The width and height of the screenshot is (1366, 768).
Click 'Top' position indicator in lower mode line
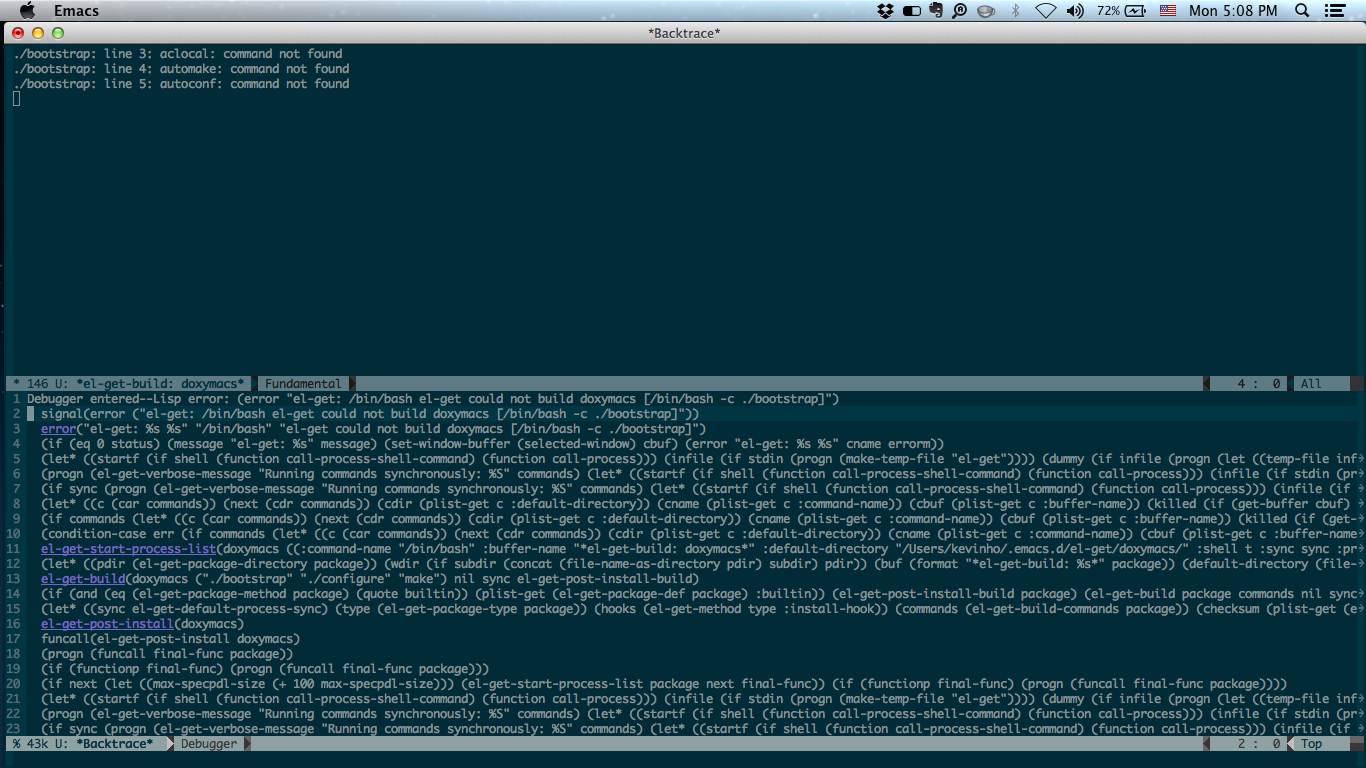pyautogui.click(x=1311, y=743)
